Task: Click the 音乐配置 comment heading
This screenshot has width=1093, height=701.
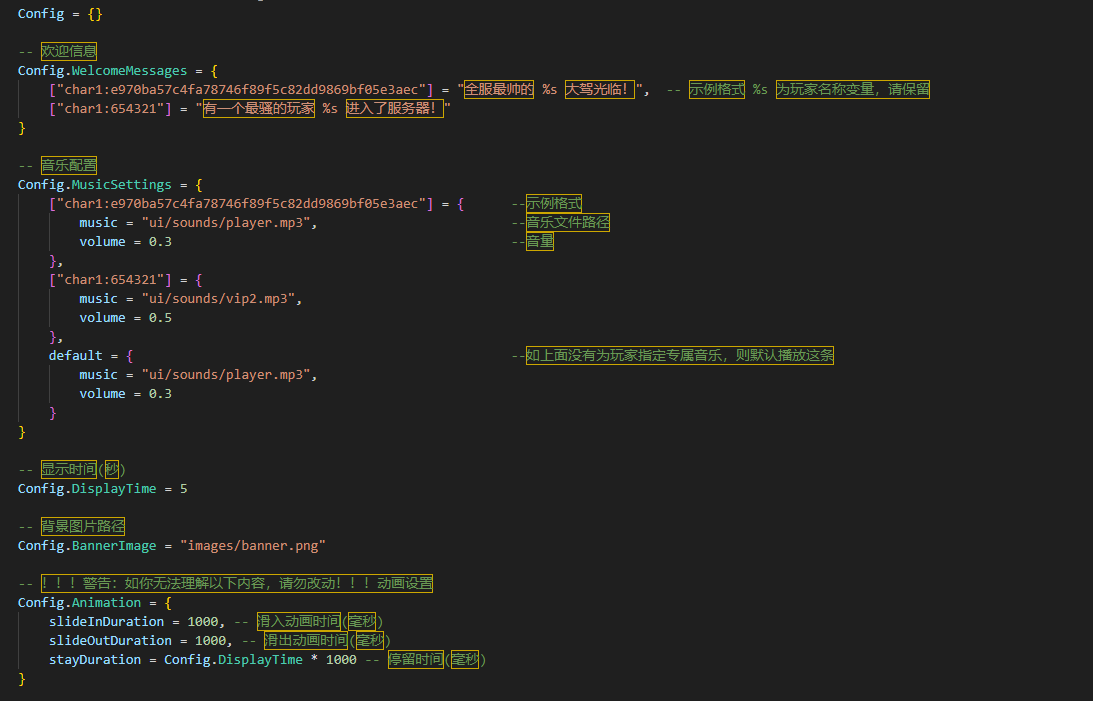Action: pyautogui.click(x=68, y=165)
